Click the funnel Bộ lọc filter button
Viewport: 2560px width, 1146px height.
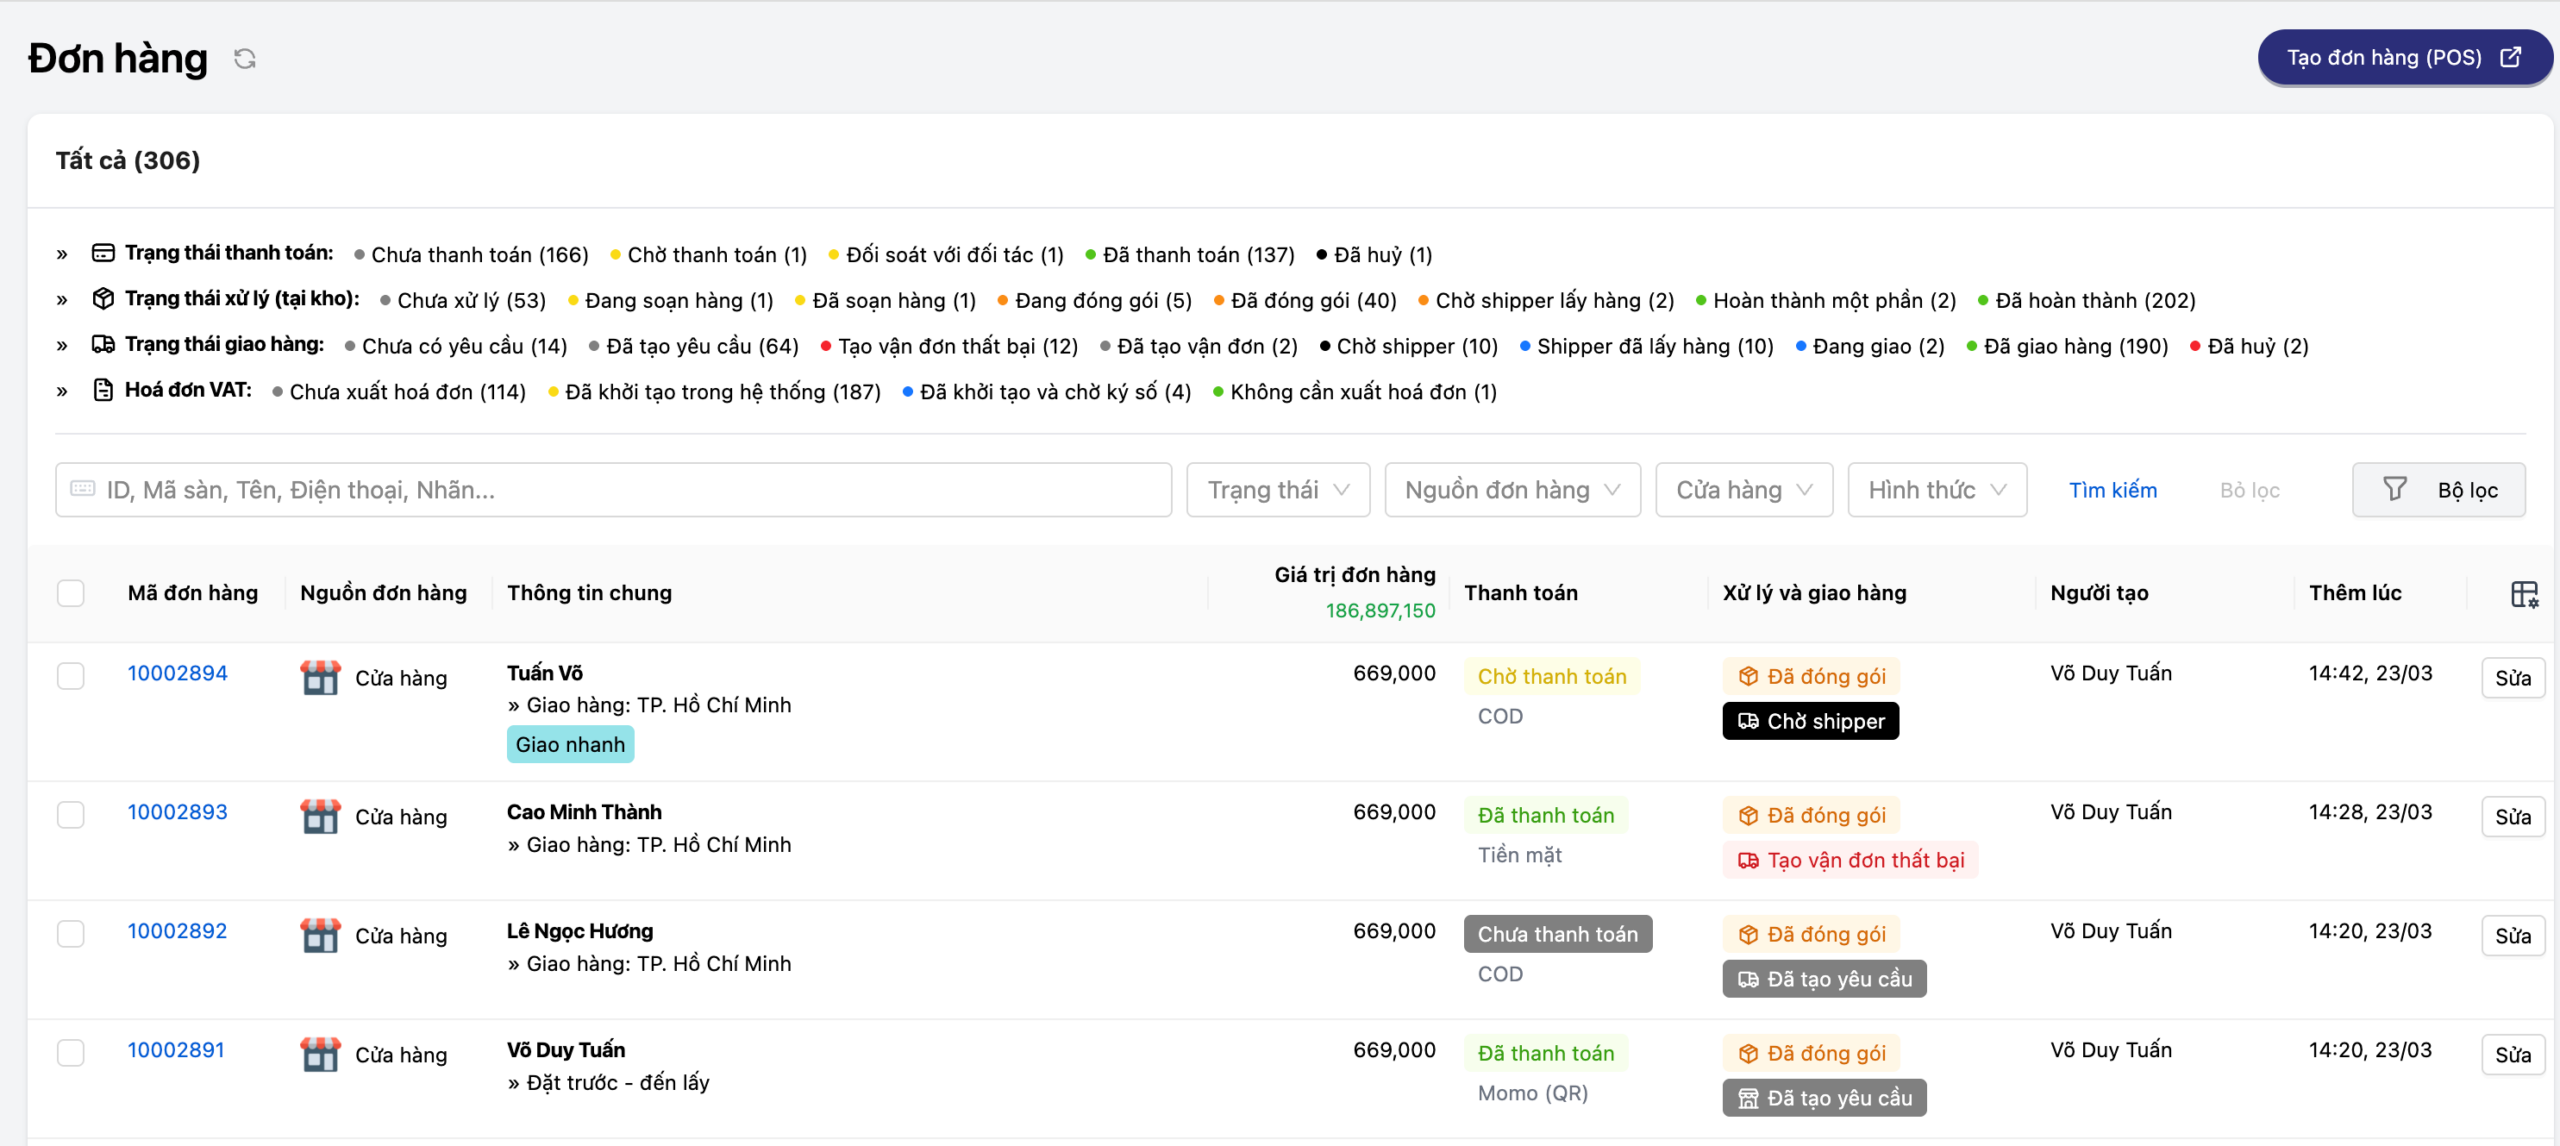2438,490
